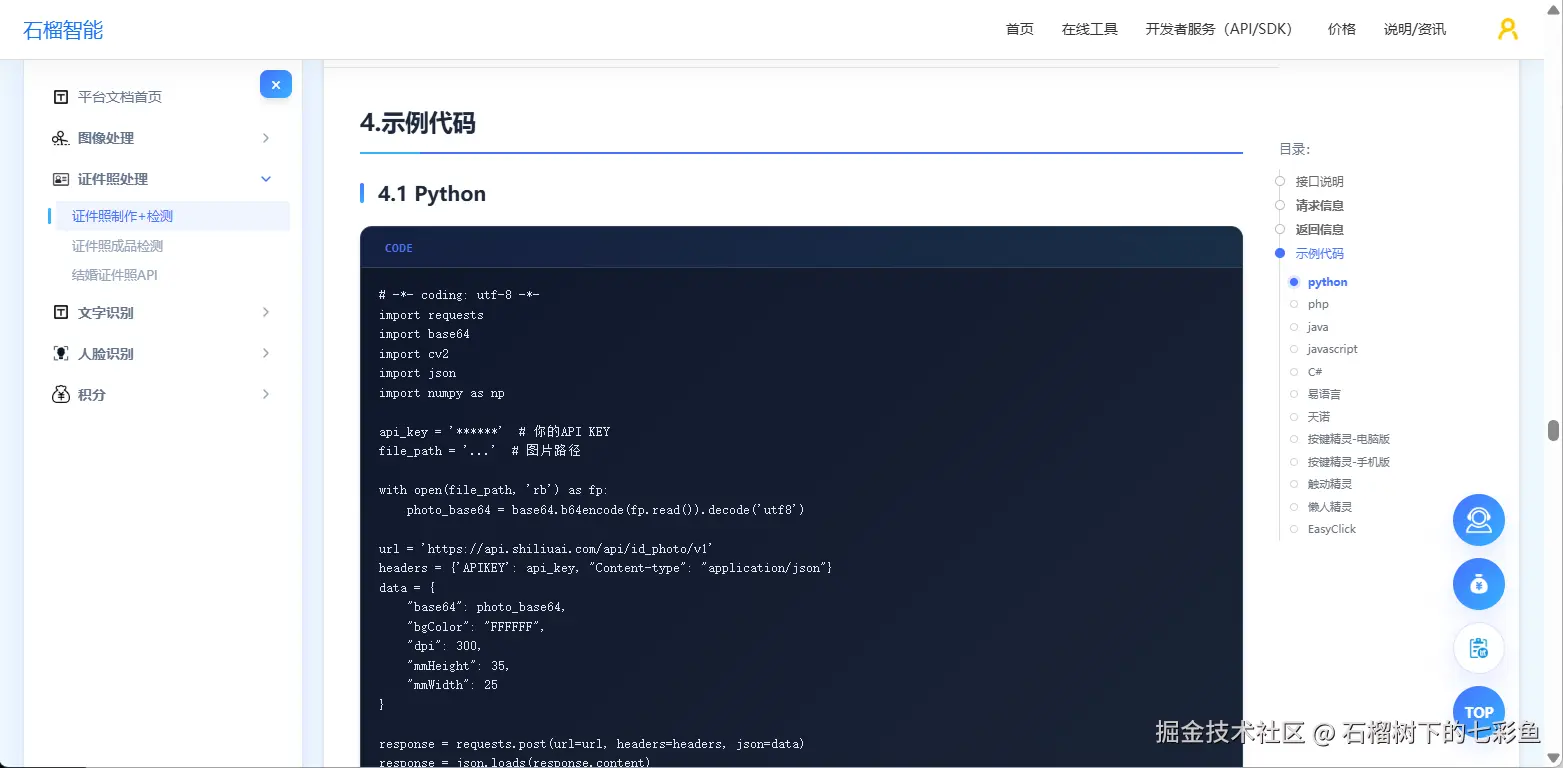This screenshot has width=1563, height=768.
Task: Open the customer service headset floating button
Action: click(x=1478, y=520)
